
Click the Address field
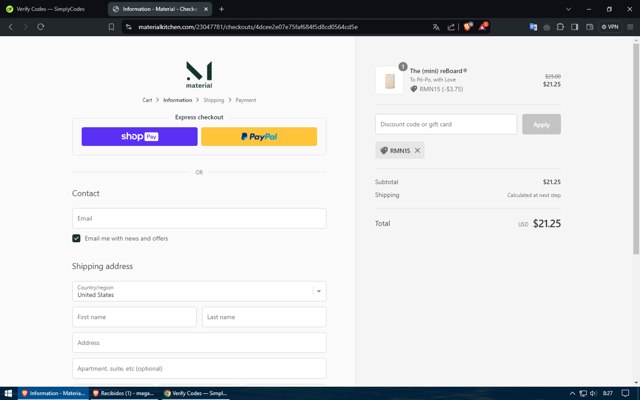click(x=199, y=342)
